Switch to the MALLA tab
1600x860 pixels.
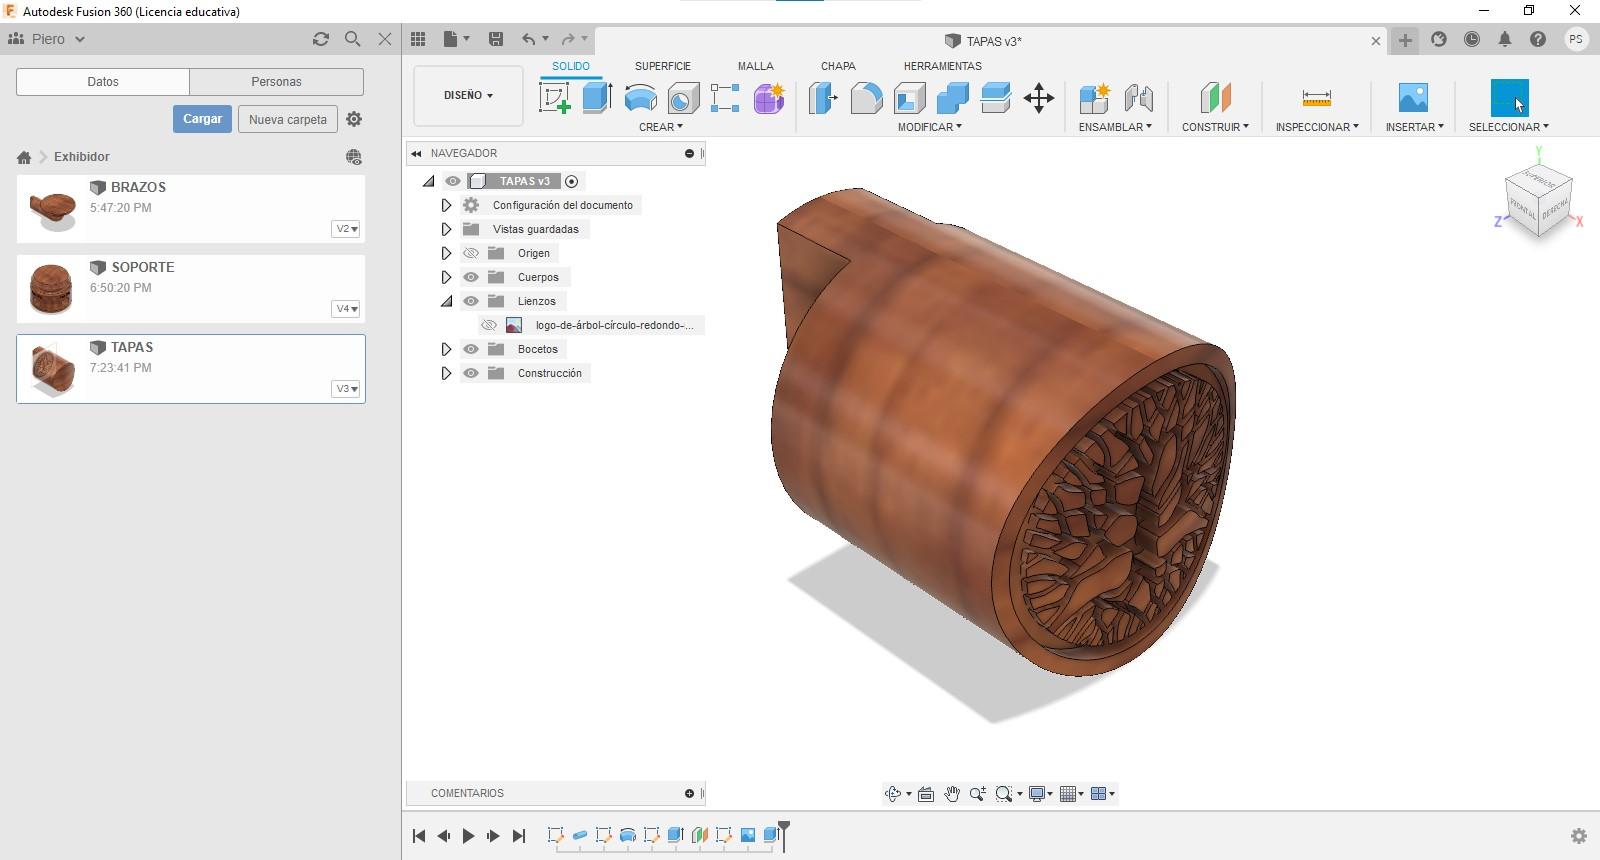pos(756,66)
